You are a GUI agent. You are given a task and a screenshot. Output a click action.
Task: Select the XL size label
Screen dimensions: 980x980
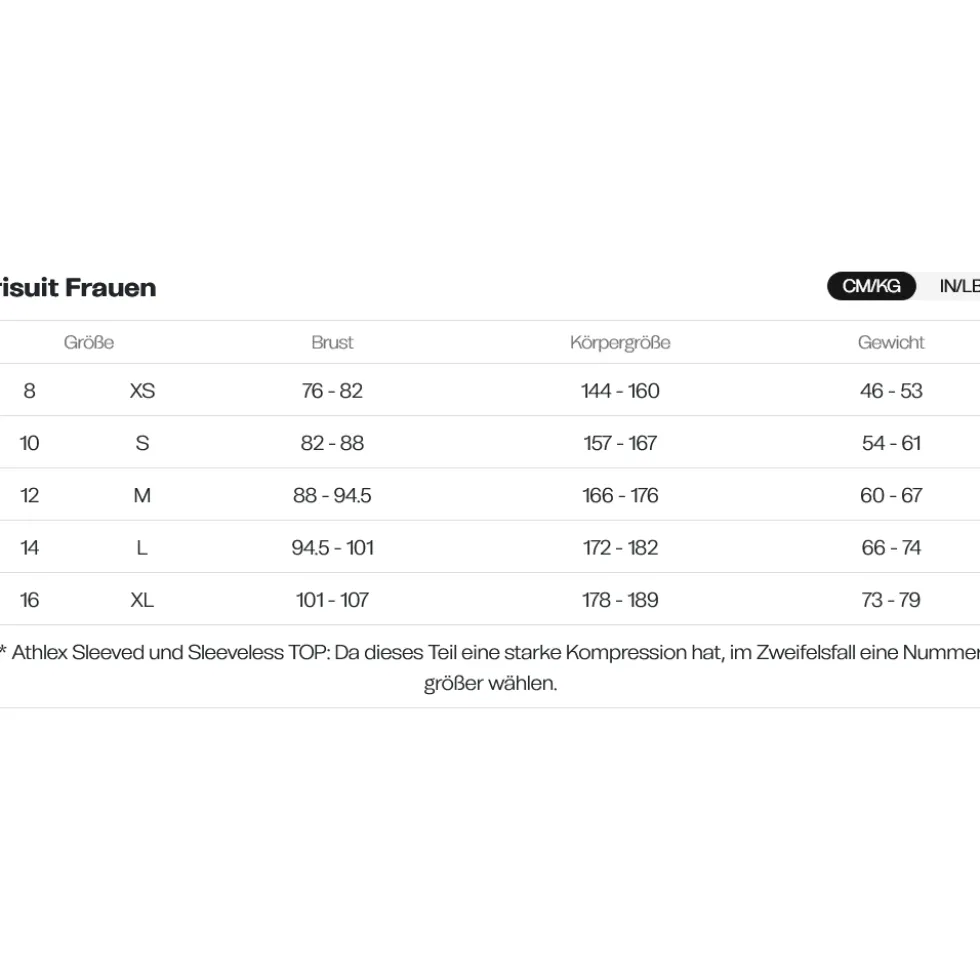pyautogui.click(x=142, y=600)
